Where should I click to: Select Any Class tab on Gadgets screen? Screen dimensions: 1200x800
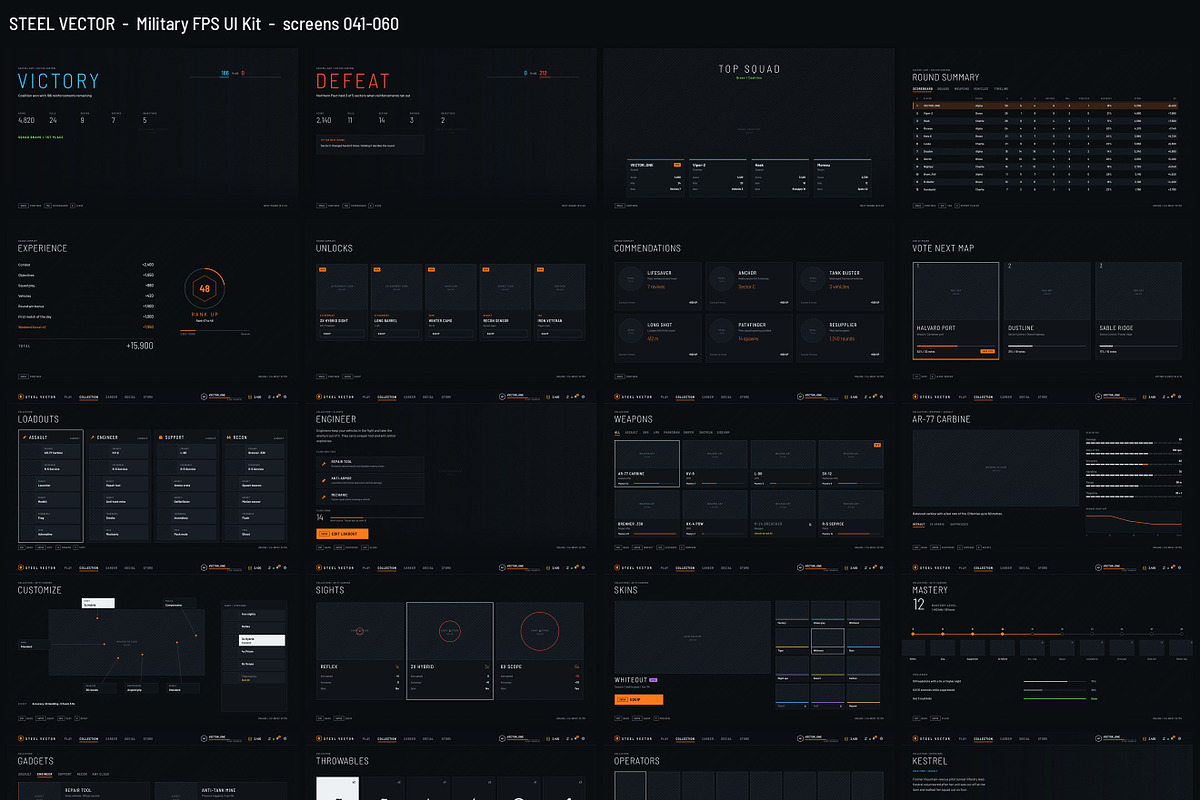pyautogui.click(x=100, y=774)
